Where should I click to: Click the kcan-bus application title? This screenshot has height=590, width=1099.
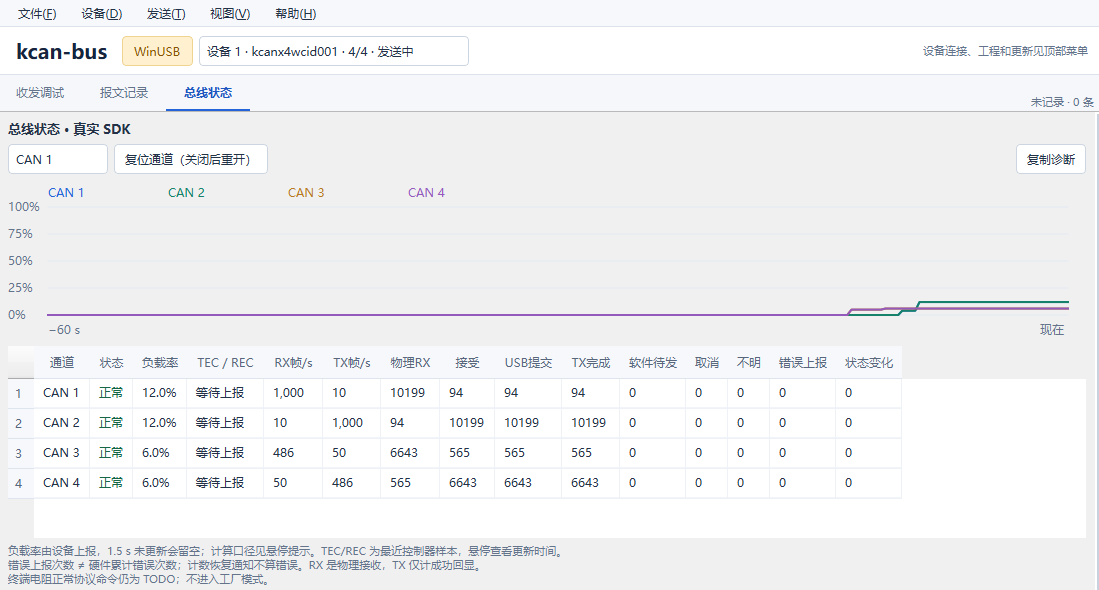point(62,51)
